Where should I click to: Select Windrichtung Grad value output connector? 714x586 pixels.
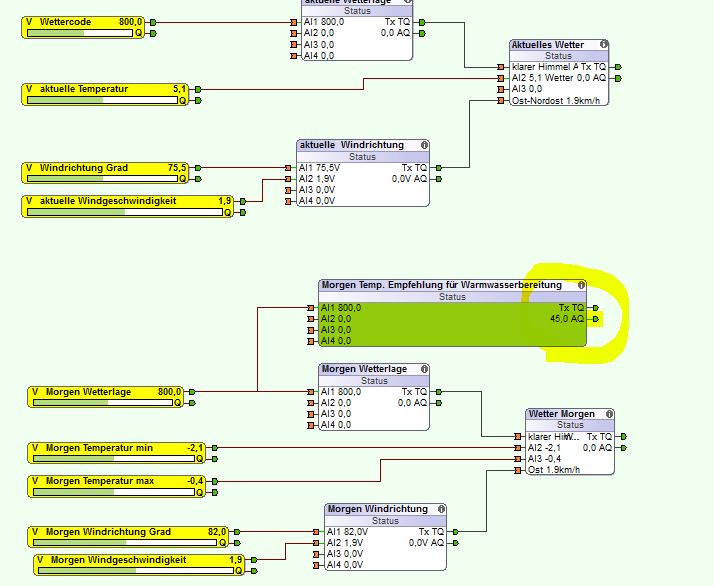point(198,168)
